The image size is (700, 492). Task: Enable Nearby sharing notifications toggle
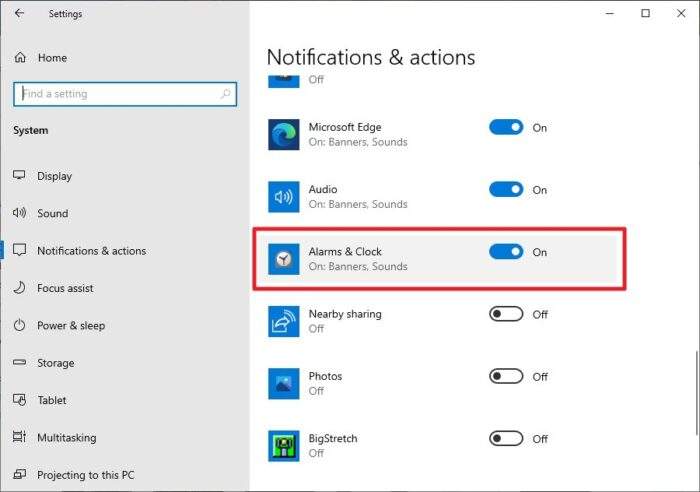(x=506, y=314)
